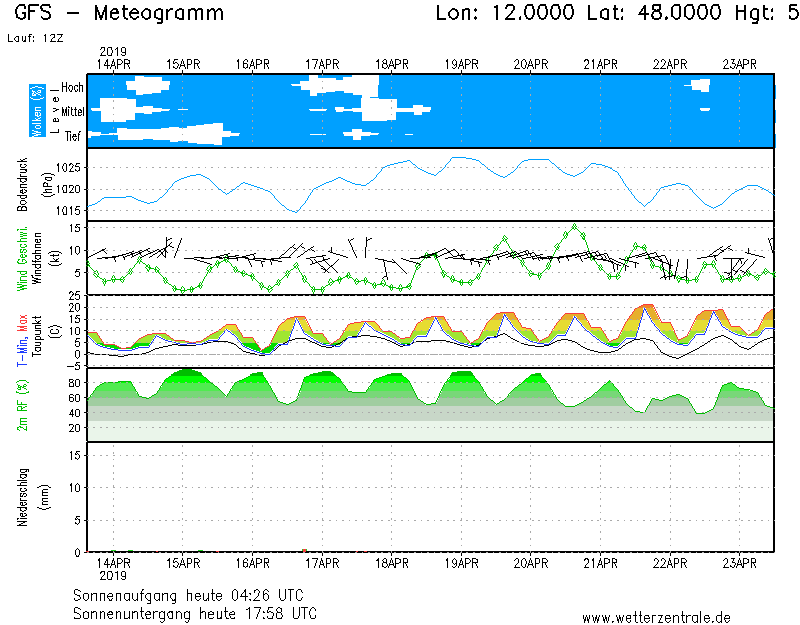Image resolution: width=800 pixels, height=625 pixels.
Task: Click the green 'Wind Geschwi.' axis label
Action: (22, 259)
